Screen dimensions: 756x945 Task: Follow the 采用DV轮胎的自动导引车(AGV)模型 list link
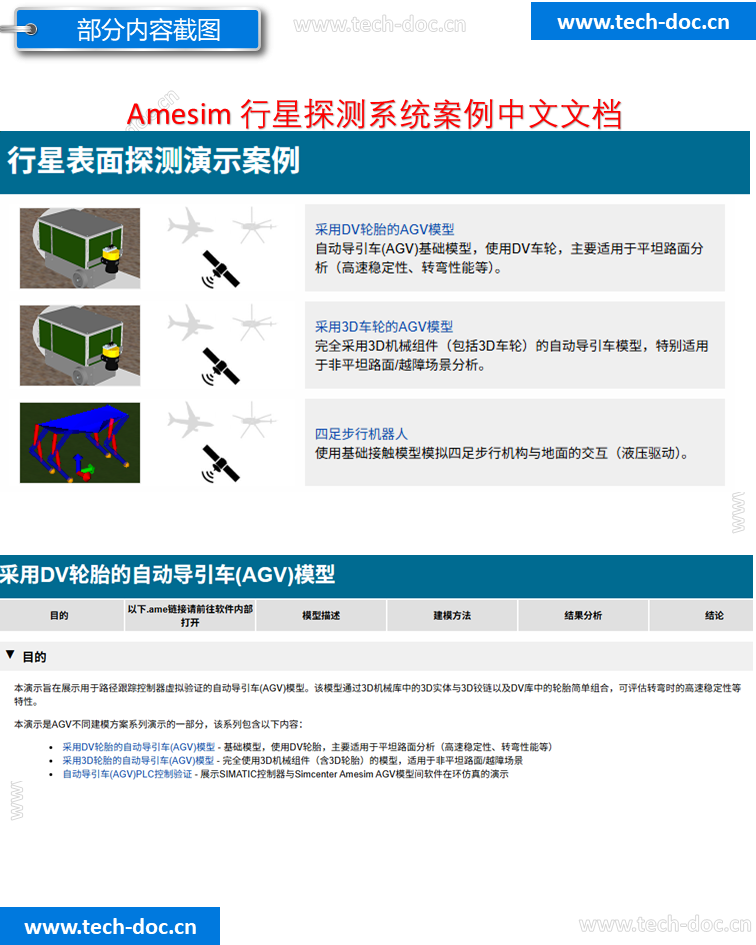click(x=139, y=747)
